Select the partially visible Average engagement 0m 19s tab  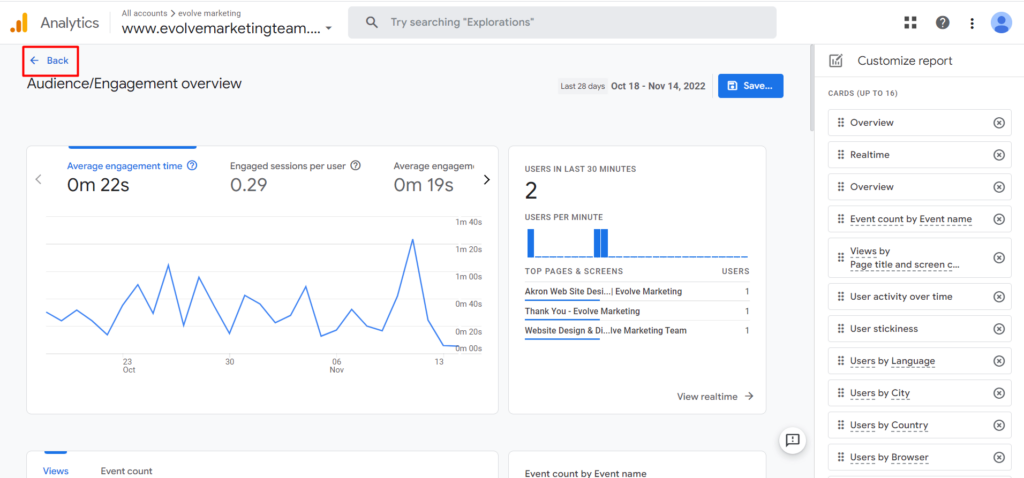[x=434, y=176]
